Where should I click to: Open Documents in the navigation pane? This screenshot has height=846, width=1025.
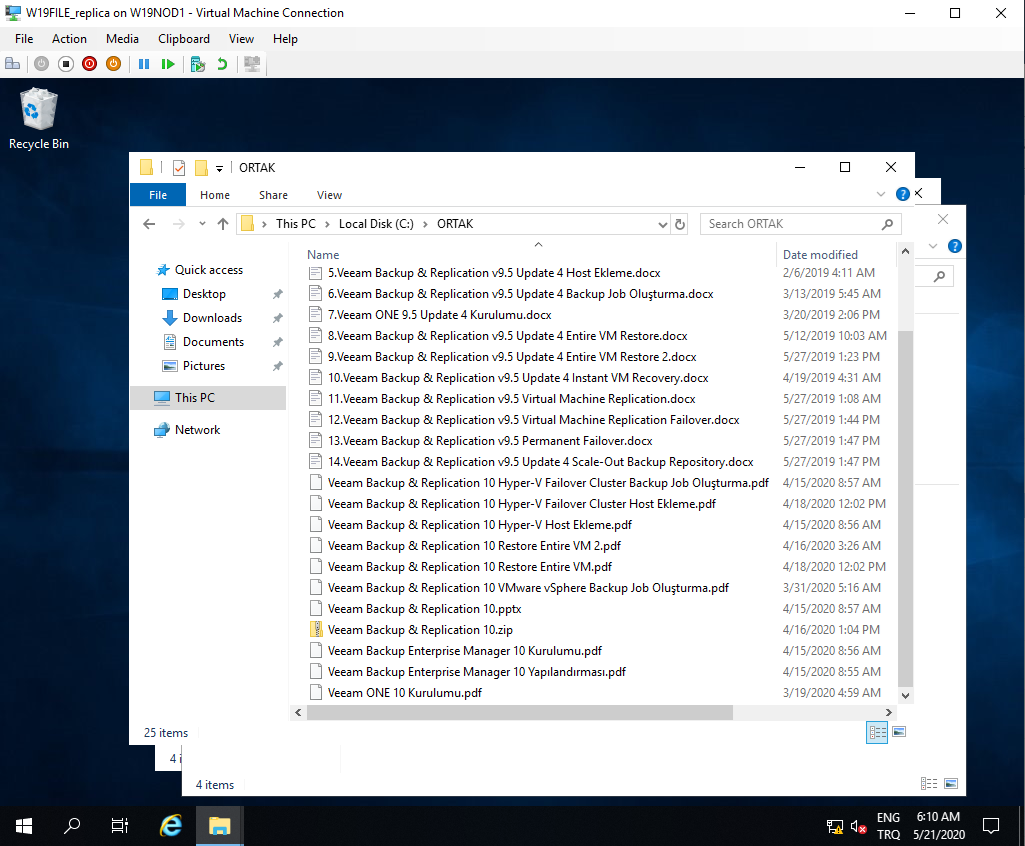coord(213,342)
